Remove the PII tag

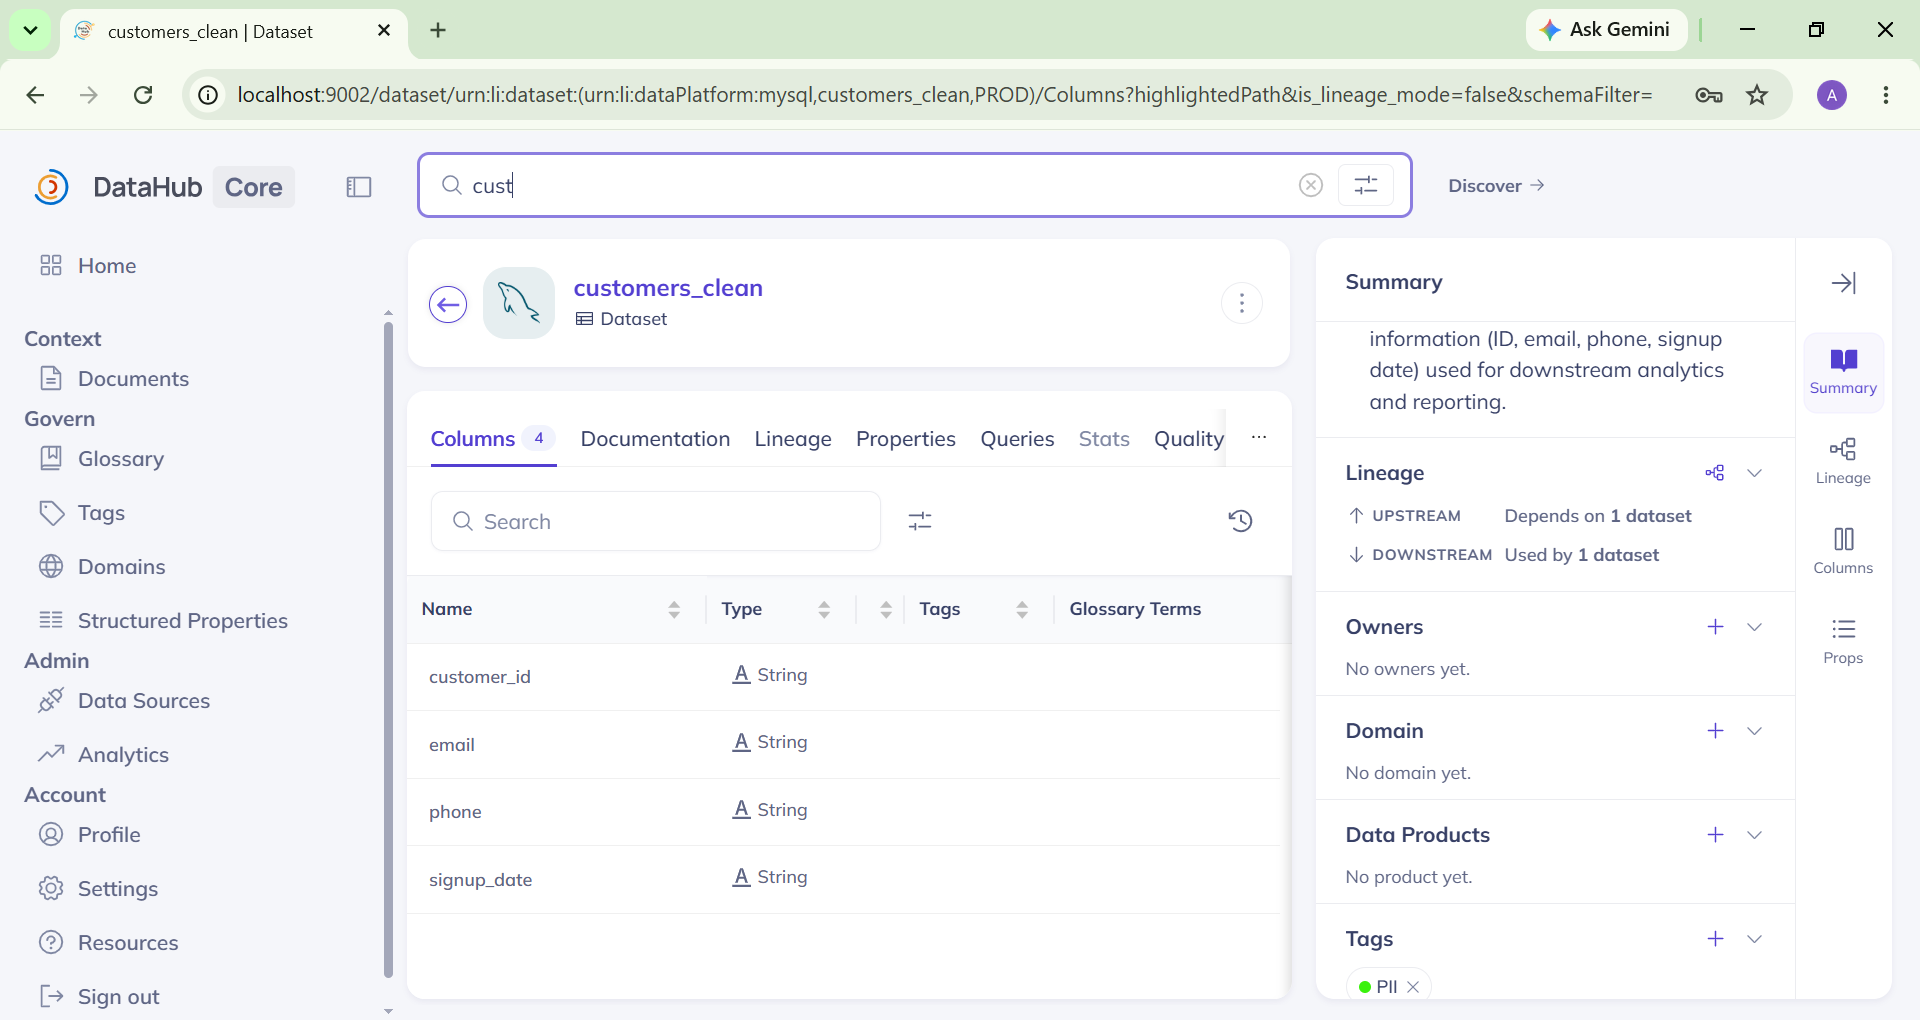tap(1413, 987)
